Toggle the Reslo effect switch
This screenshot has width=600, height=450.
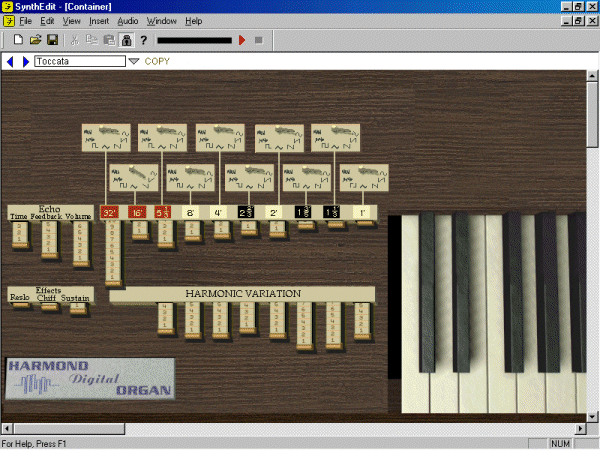click(20, 309)
